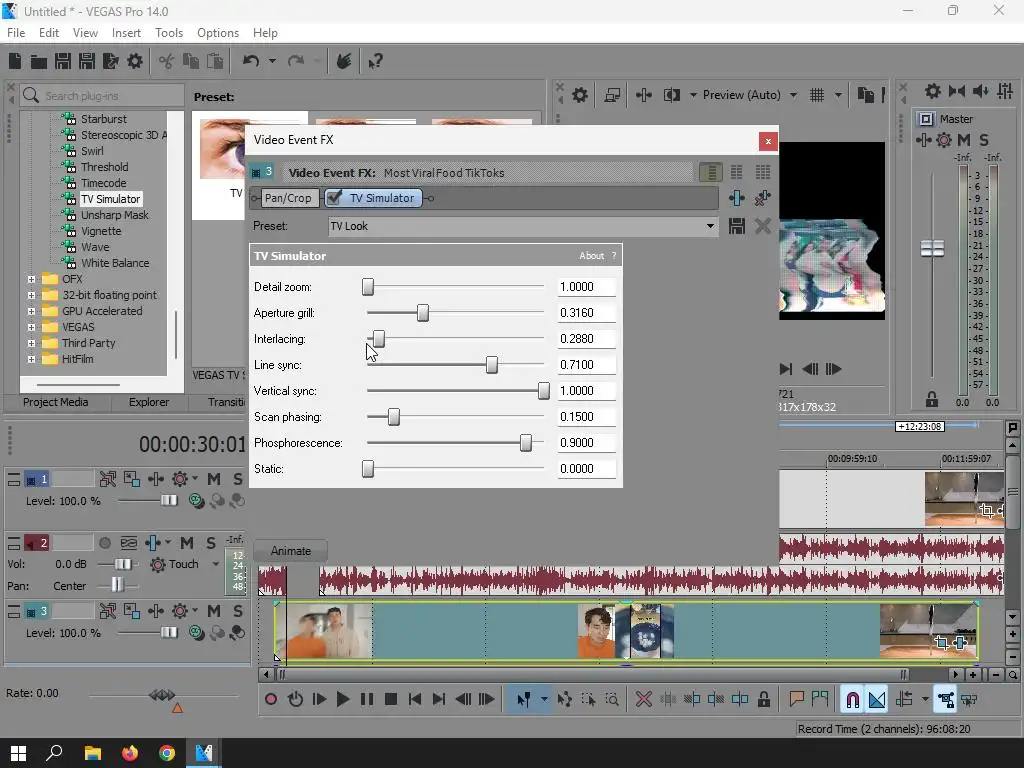Open TV Look preset dropdown
This screenshot has width=1024, height=768.
710,226
